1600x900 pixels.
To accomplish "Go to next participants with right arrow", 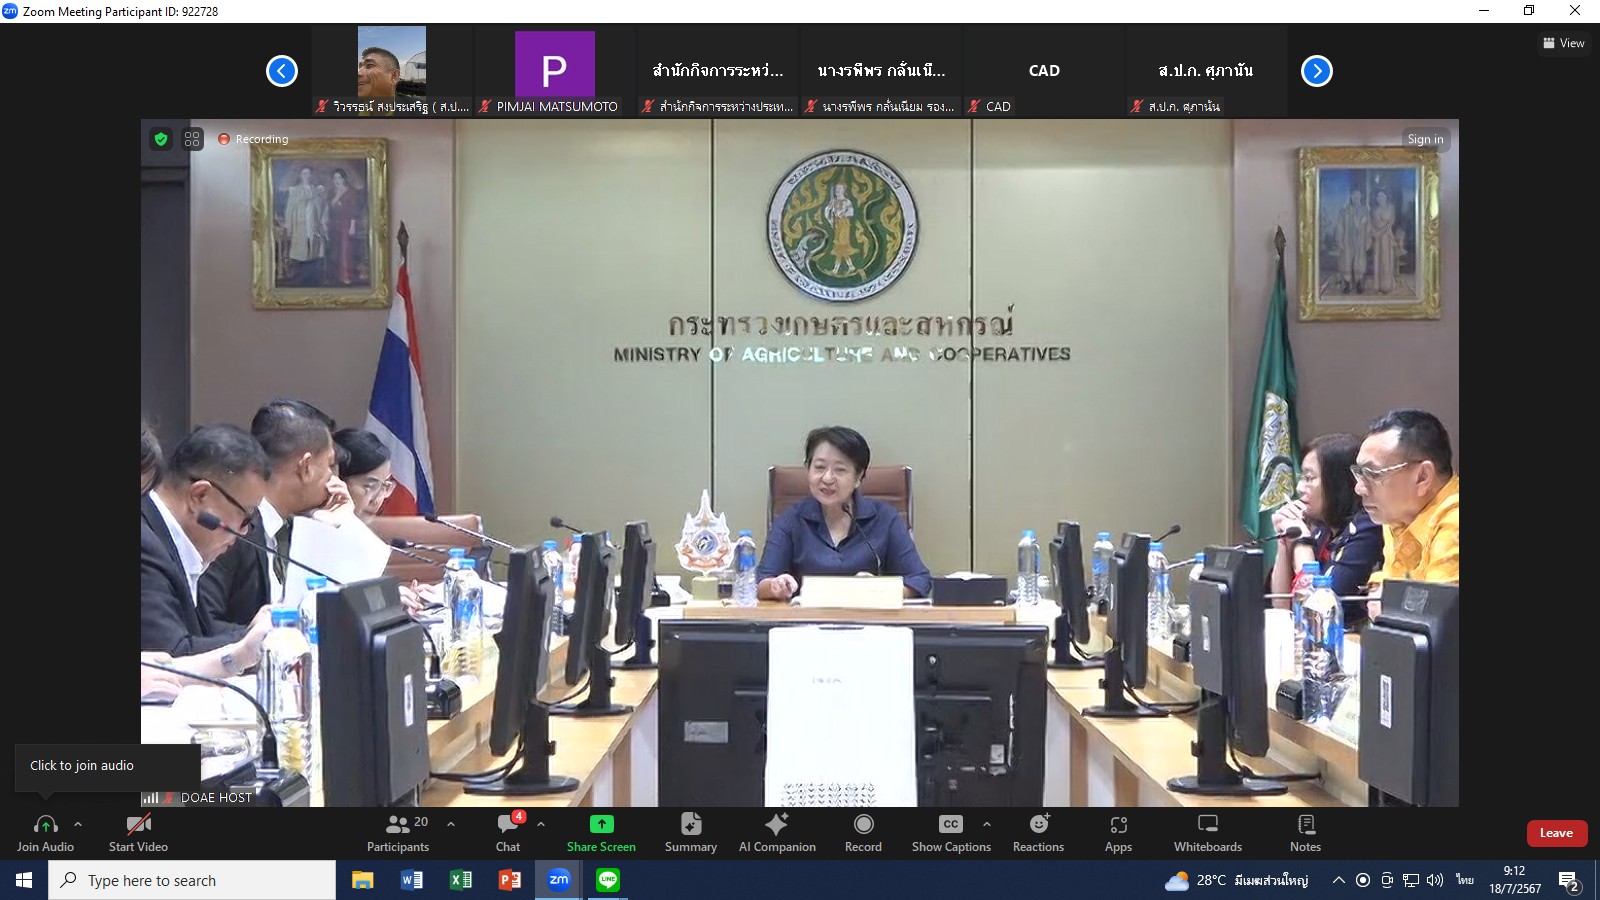I will pyautogui.click(x=1317, y=71).
